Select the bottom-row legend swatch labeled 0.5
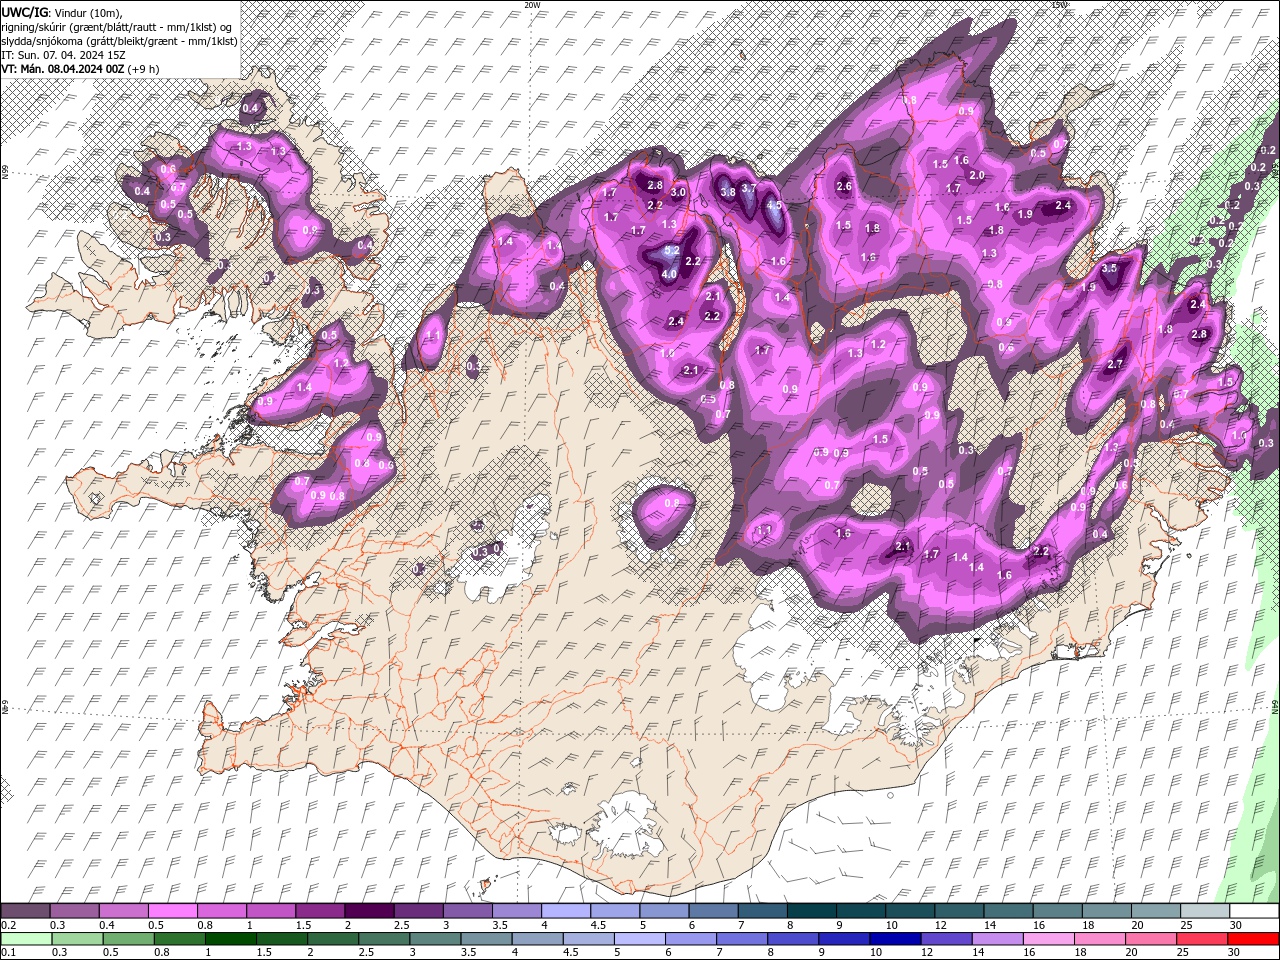The width and height of the screenshot is (1280, 960). pyautogui.click(x=130, y=939)
